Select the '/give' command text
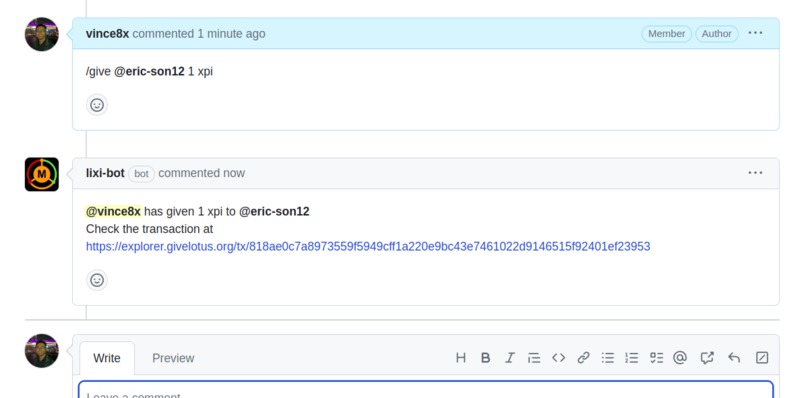The height and width of the screenshot is (398, 806). click(x=98, y=71)
